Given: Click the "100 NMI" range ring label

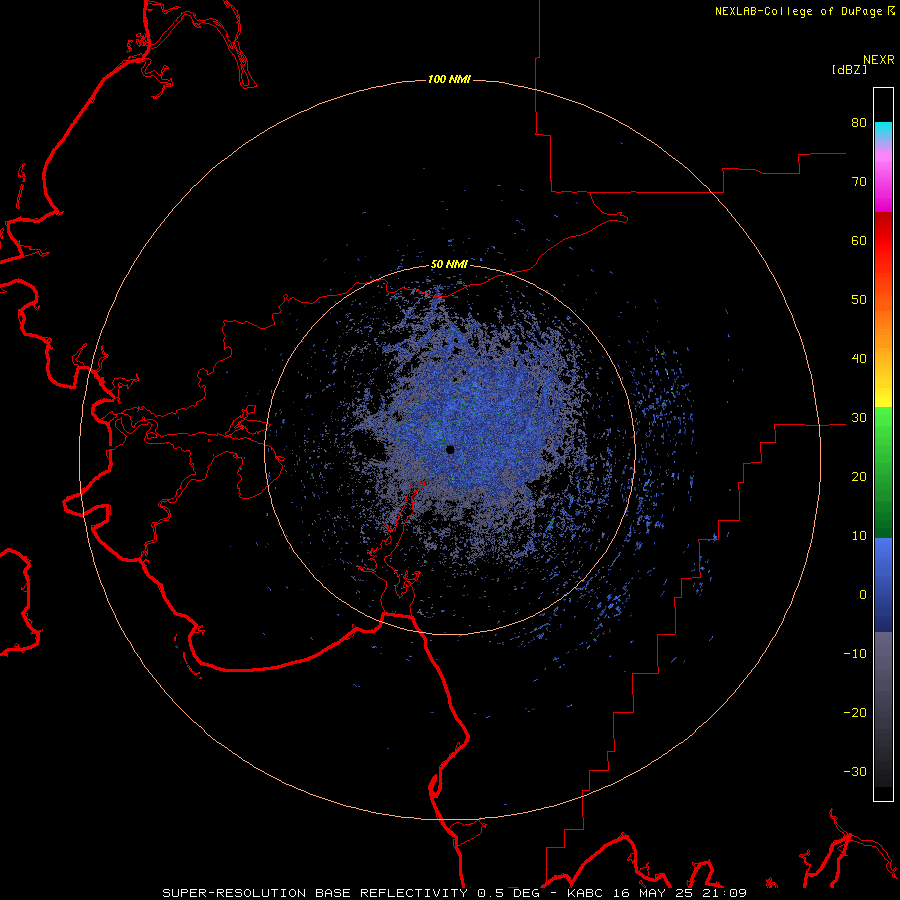Looking at the screenshot, I should 449,79.
